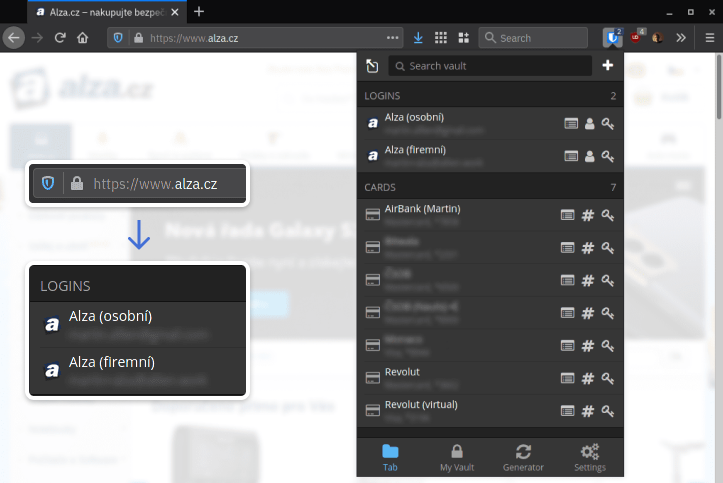Reload the current page

click(x=60, y=38)
